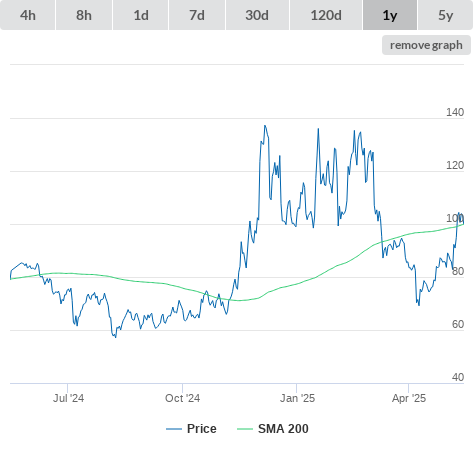Click the 140 y-axis value label

coord(455,112)
